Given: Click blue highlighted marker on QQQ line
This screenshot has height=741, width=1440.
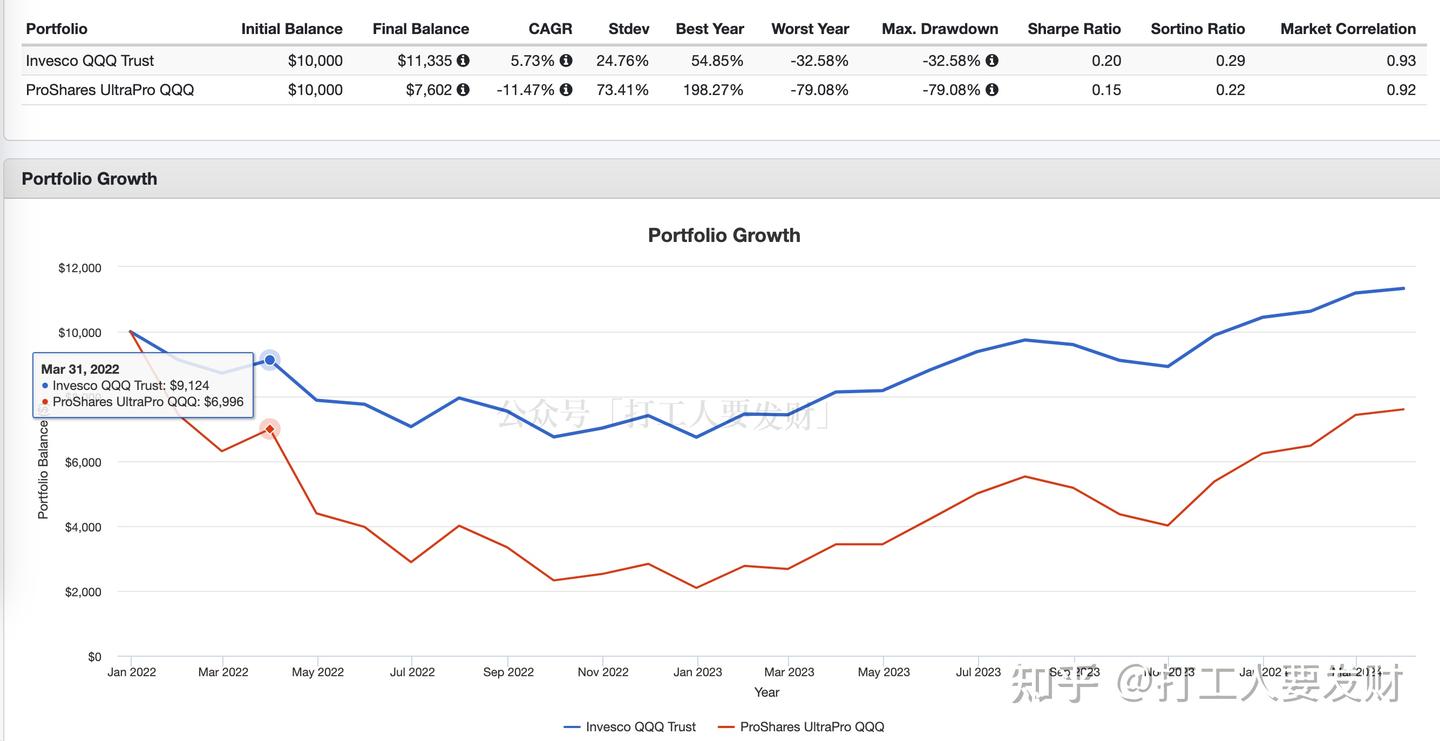Looking at the screenshot, I should click(x=270, y=360).
